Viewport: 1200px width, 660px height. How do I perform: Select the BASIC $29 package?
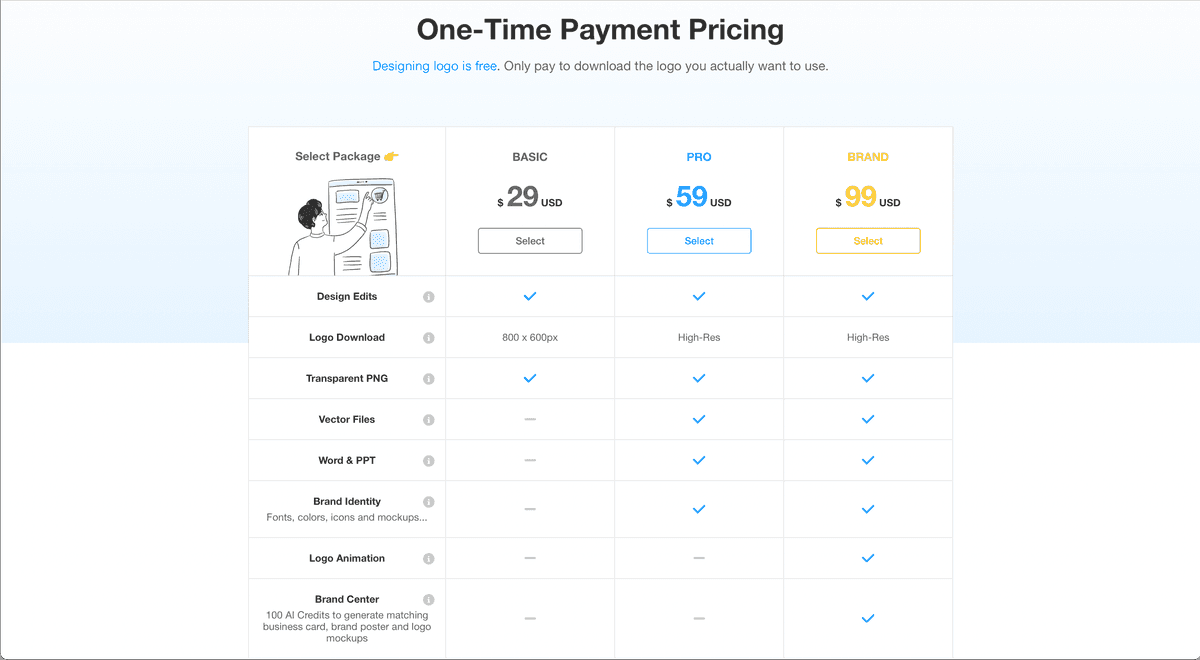530,241
